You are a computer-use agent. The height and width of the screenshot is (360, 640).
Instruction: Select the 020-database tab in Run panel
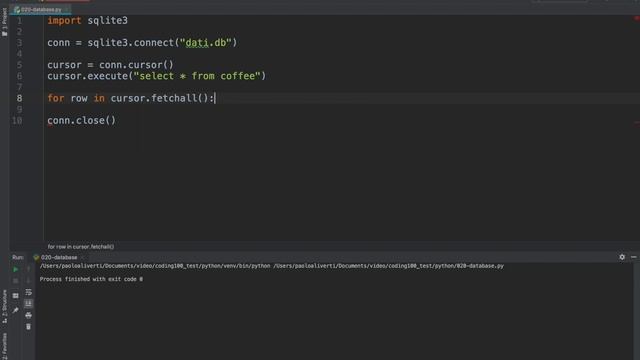click(x=59, y=257)
